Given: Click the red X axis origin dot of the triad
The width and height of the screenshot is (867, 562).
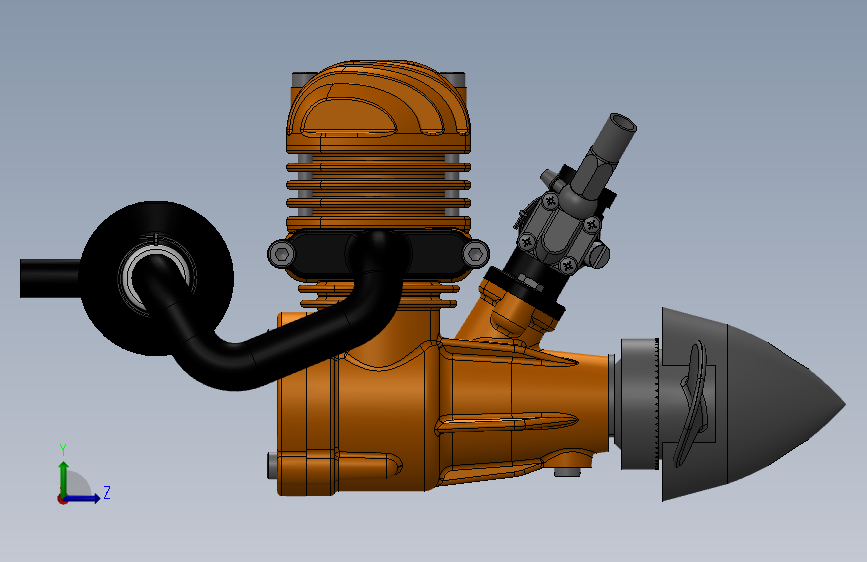Looking at the screenshot, I should 62,499.
